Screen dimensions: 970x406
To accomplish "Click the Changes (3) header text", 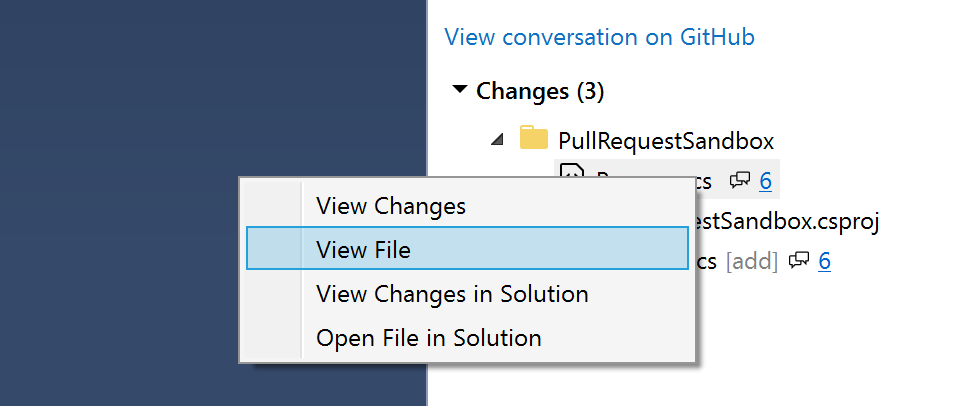I will click(x=540, y=91).
